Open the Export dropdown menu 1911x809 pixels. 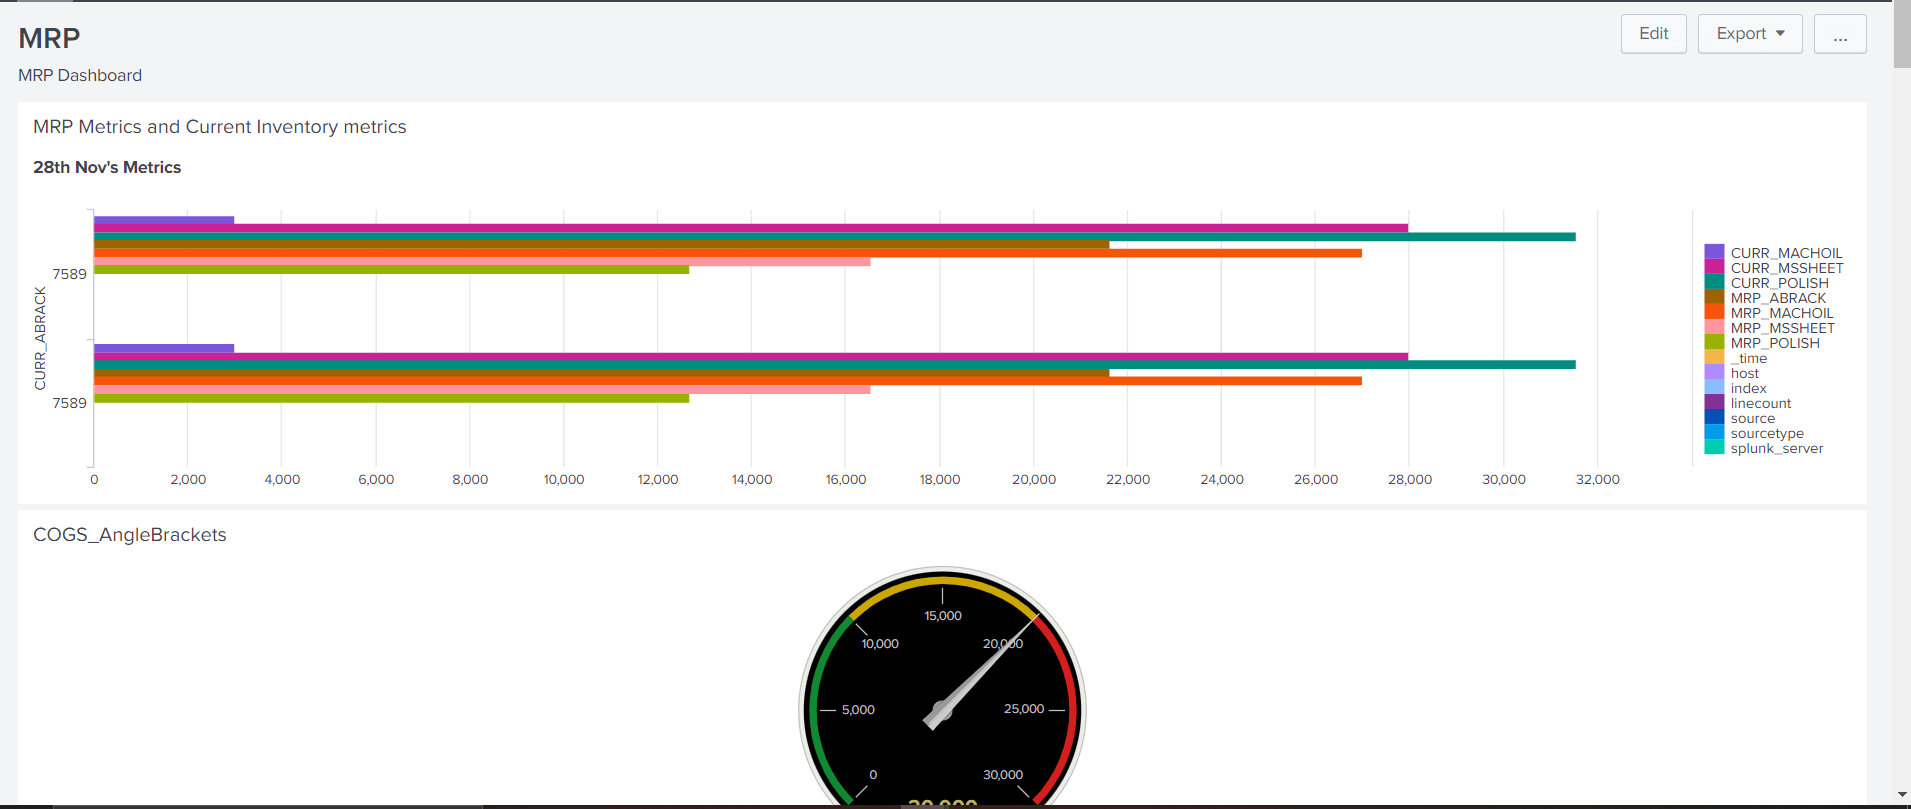pos(1749,34)
